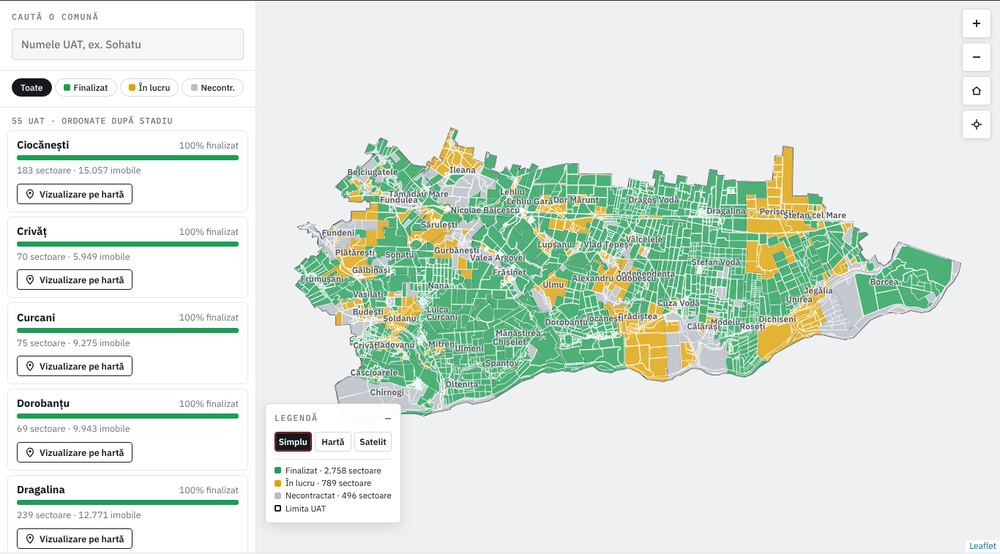Click the Mânăstirea label on map
This screenshot has height=554, width=1000.
coord(518,333)
